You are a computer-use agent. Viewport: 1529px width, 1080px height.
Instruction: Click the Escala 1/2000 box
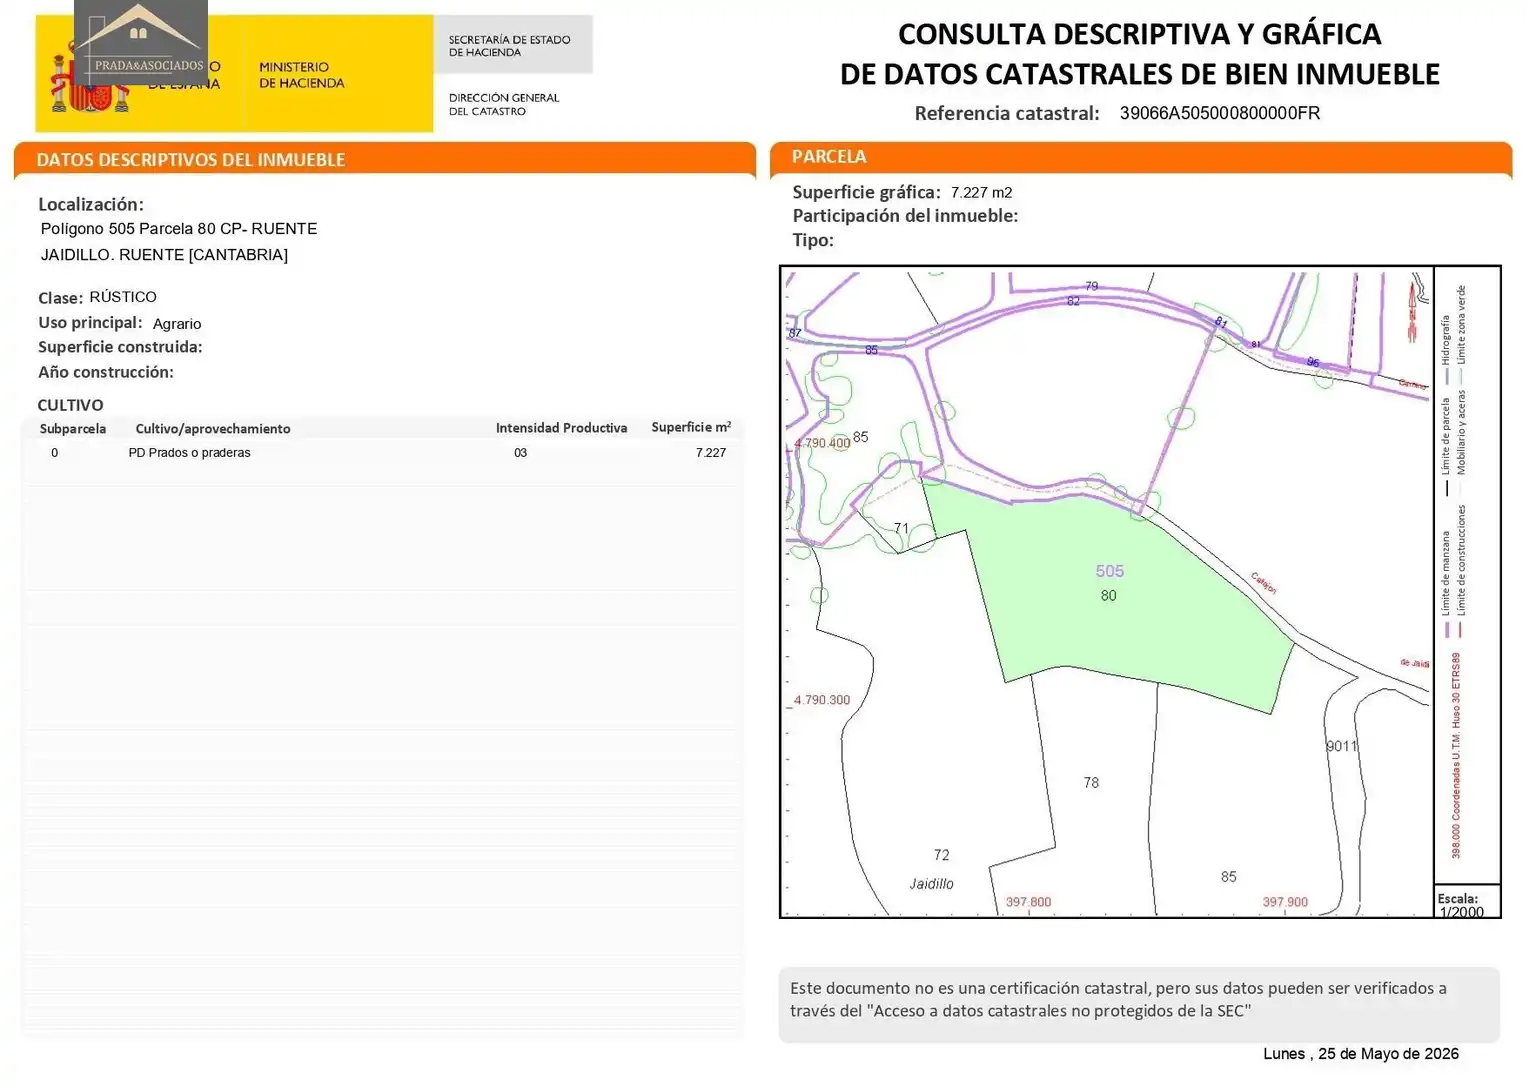pyautogui.click(x=1467, y=903)
